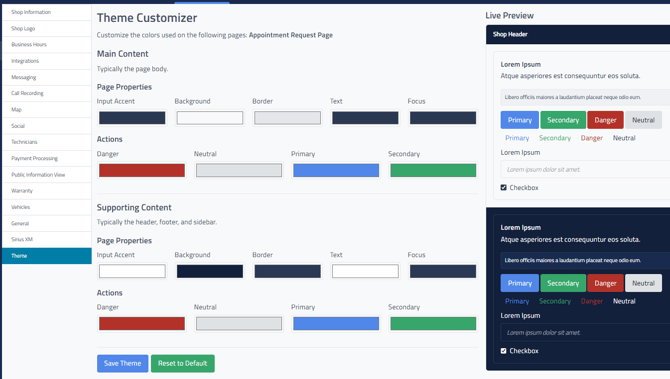
Task: Open Shop Information settings
Action: [x=46, y=12]
